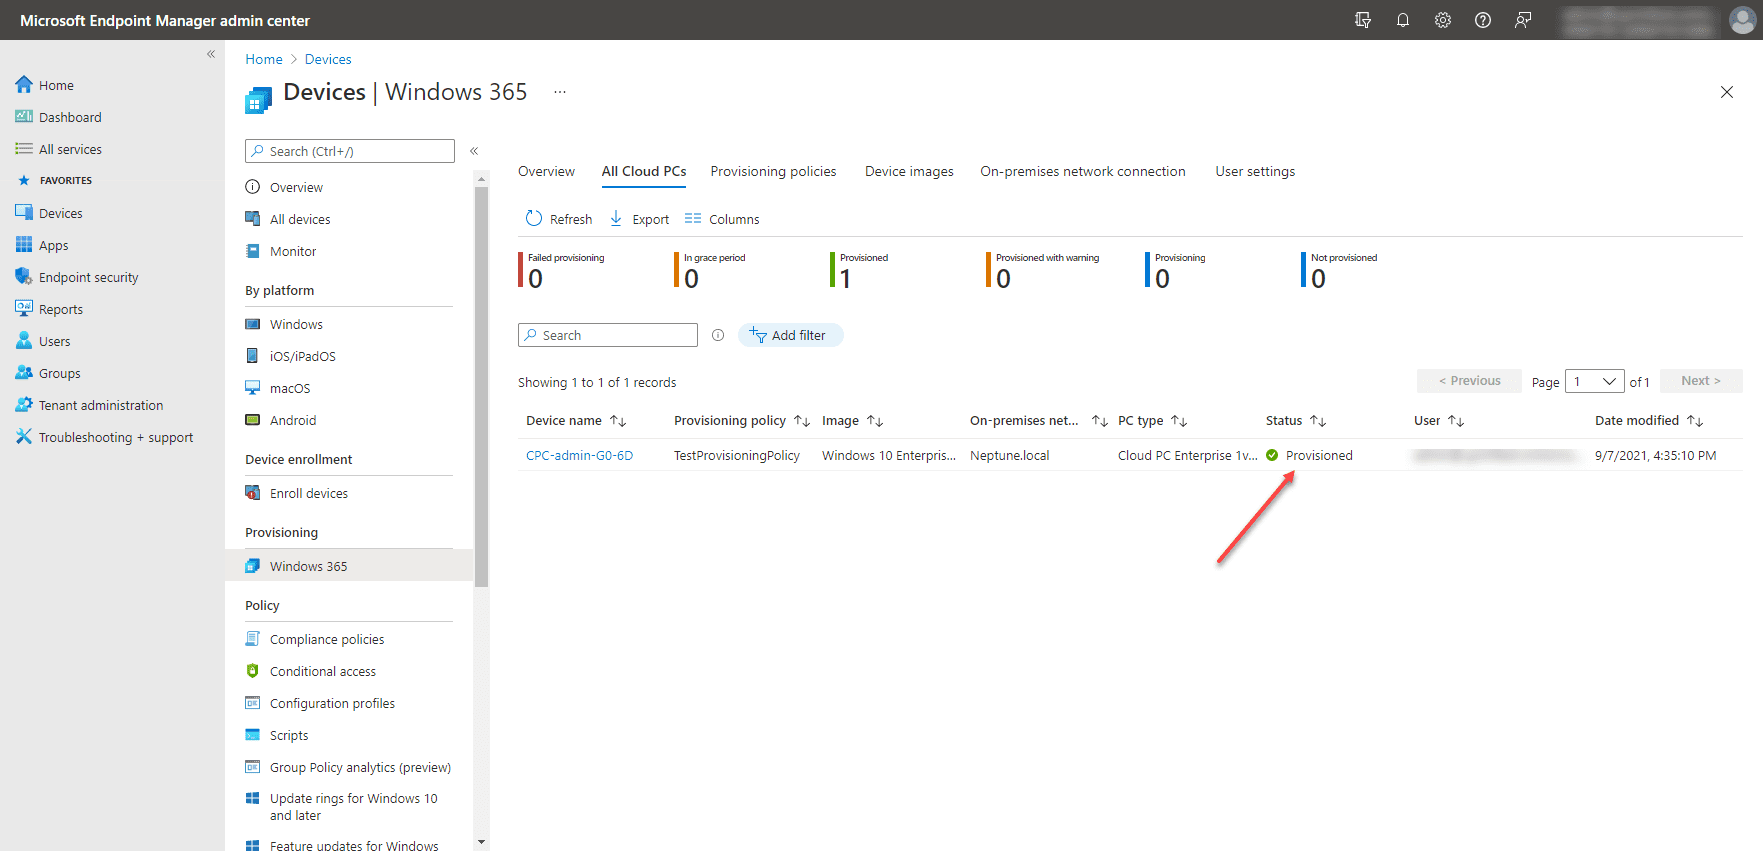Filter by Failed provisioning tile
Image resolution: width=1763 pixels, height=851 pixels.
(x=562, y=270)
